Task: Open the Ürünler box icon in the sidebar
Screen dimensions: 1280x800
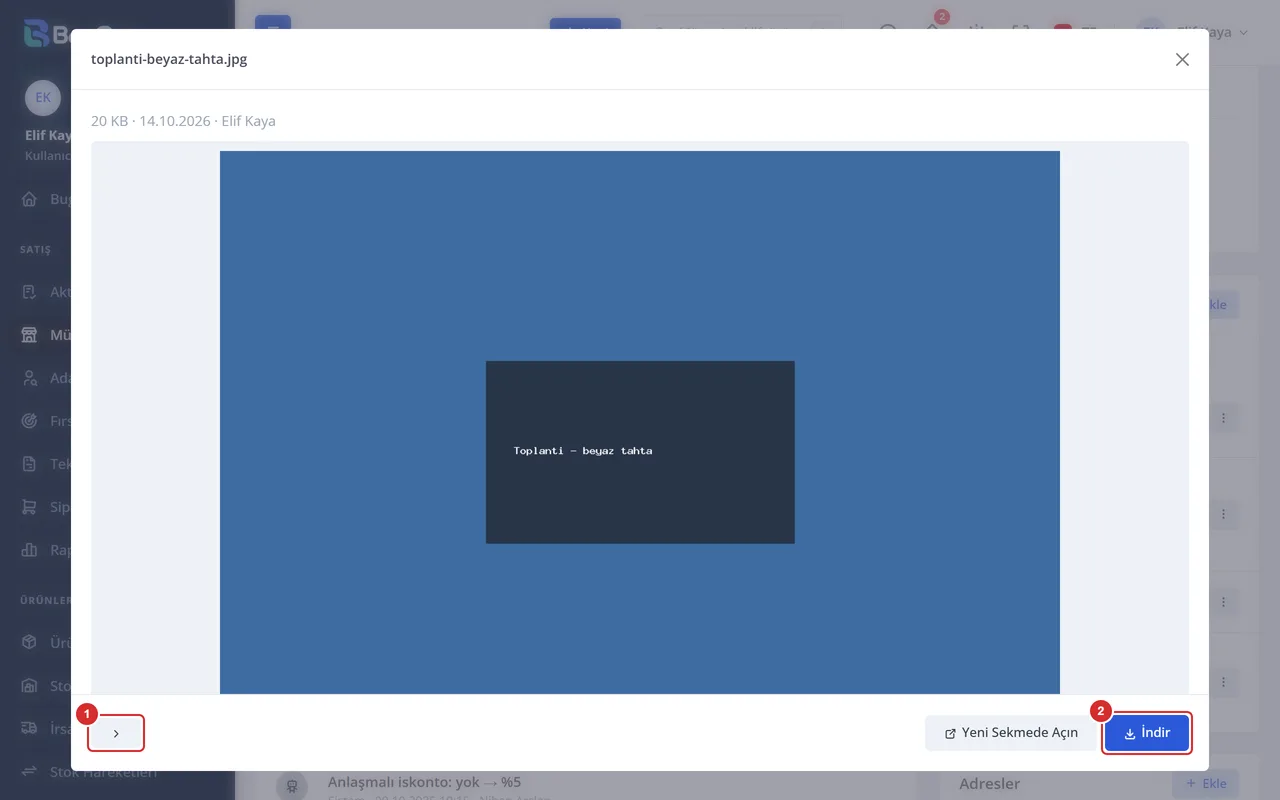Action: (30, 642)
